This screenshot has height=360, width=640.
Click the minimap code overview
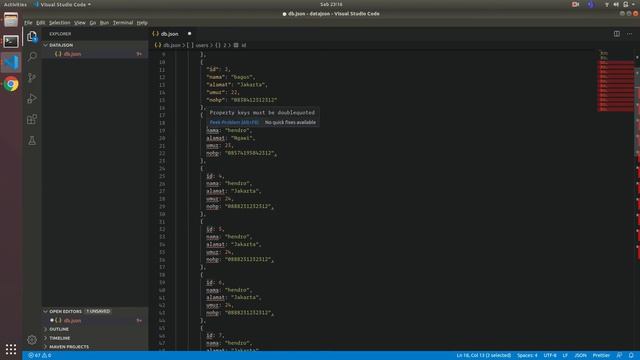(x=616, y=81)
